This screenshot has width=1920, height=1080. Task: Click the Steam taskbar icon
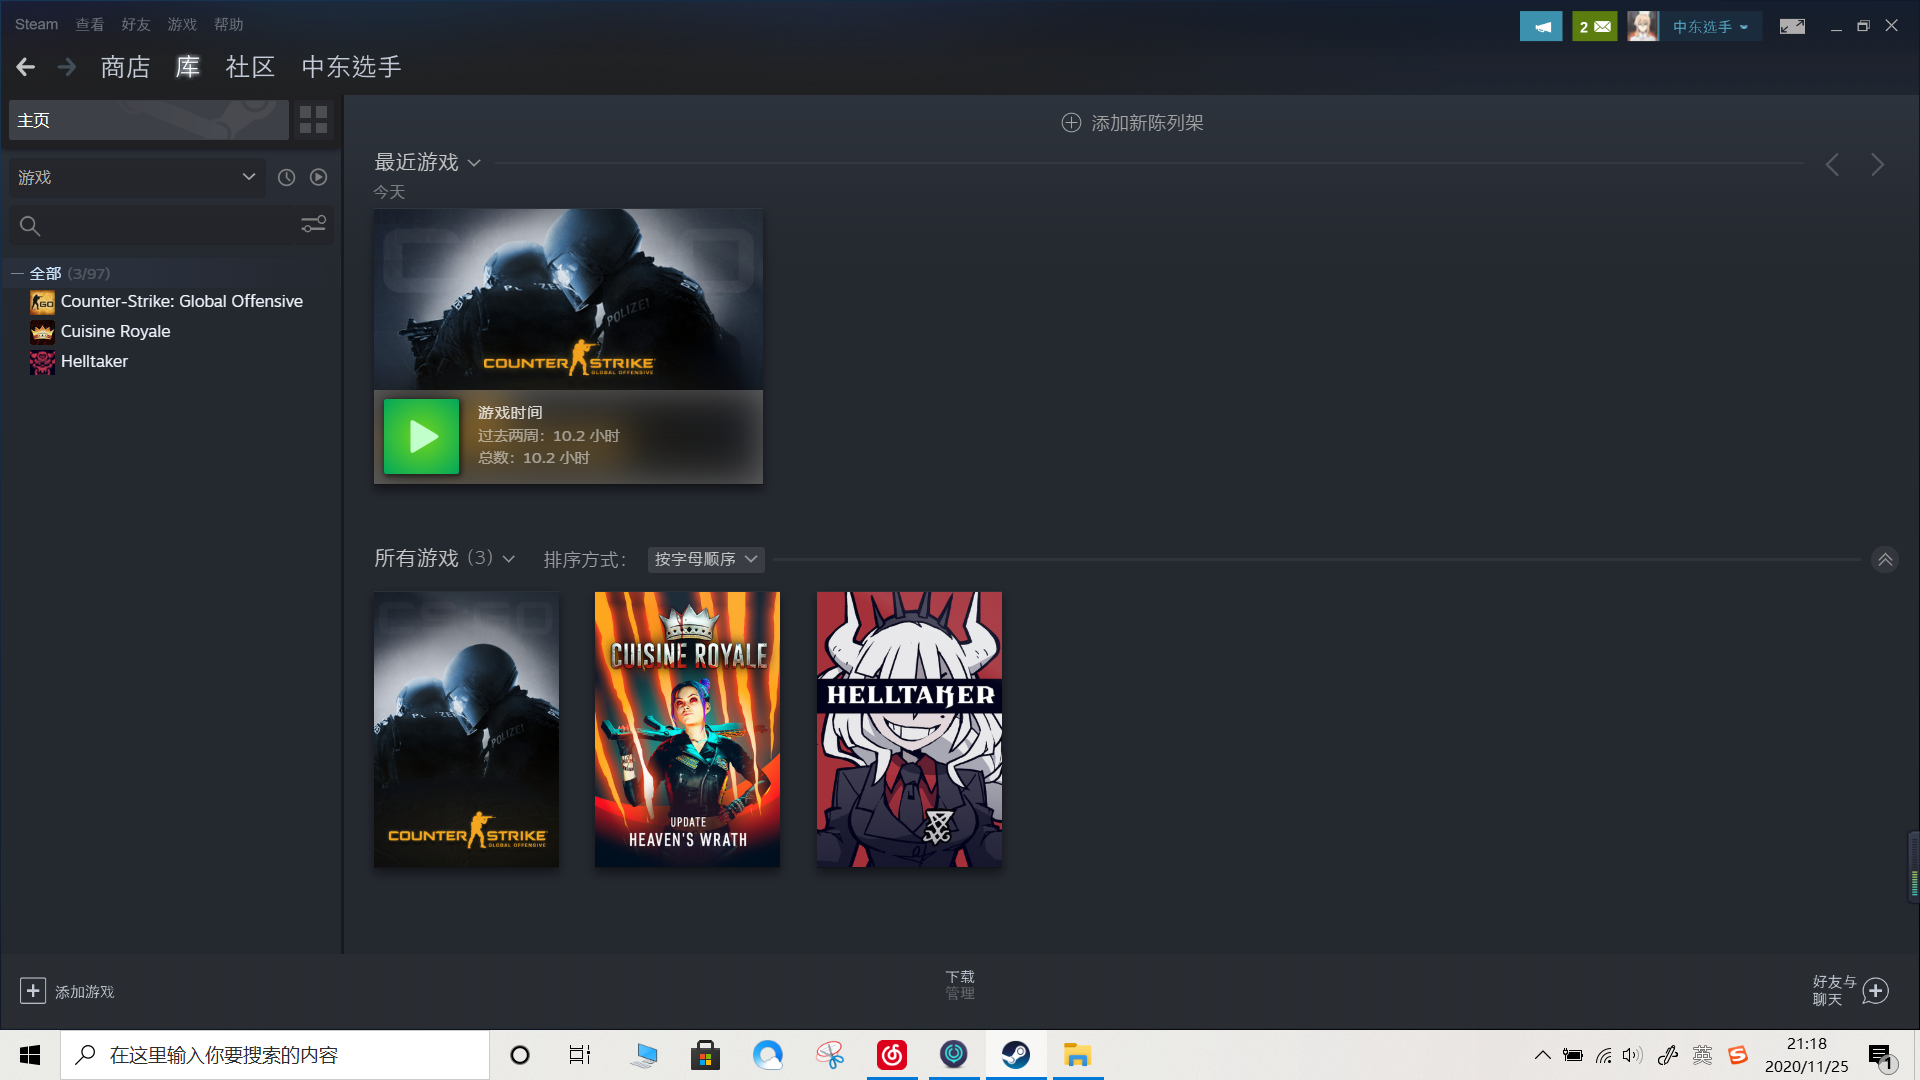(x=1016, y=1055)
